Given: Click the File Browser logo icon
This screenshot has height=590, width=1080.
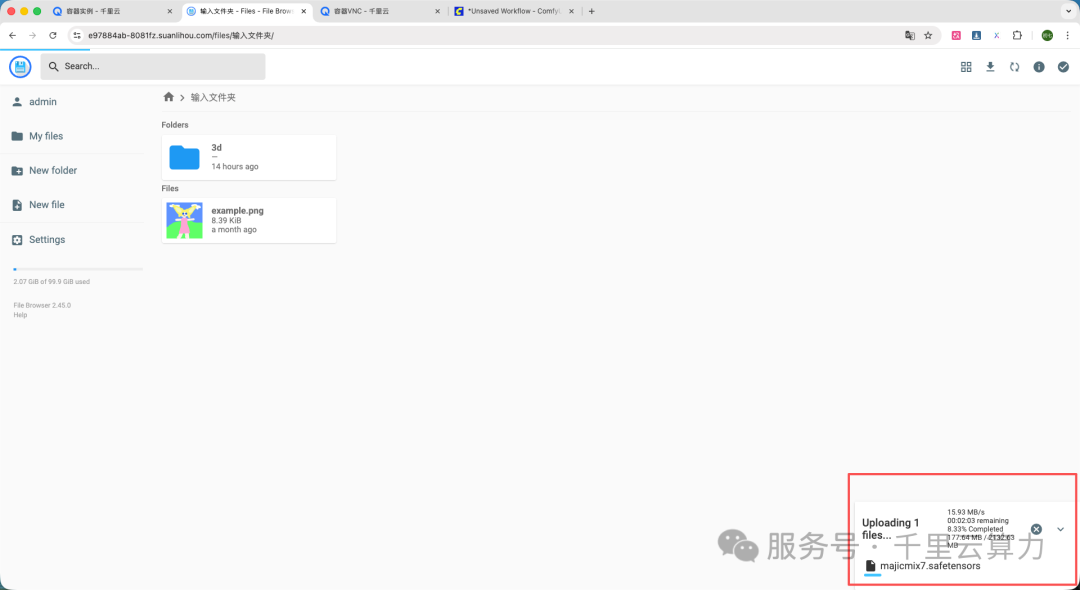Looking at the screenshot, I should coord(20,67).
